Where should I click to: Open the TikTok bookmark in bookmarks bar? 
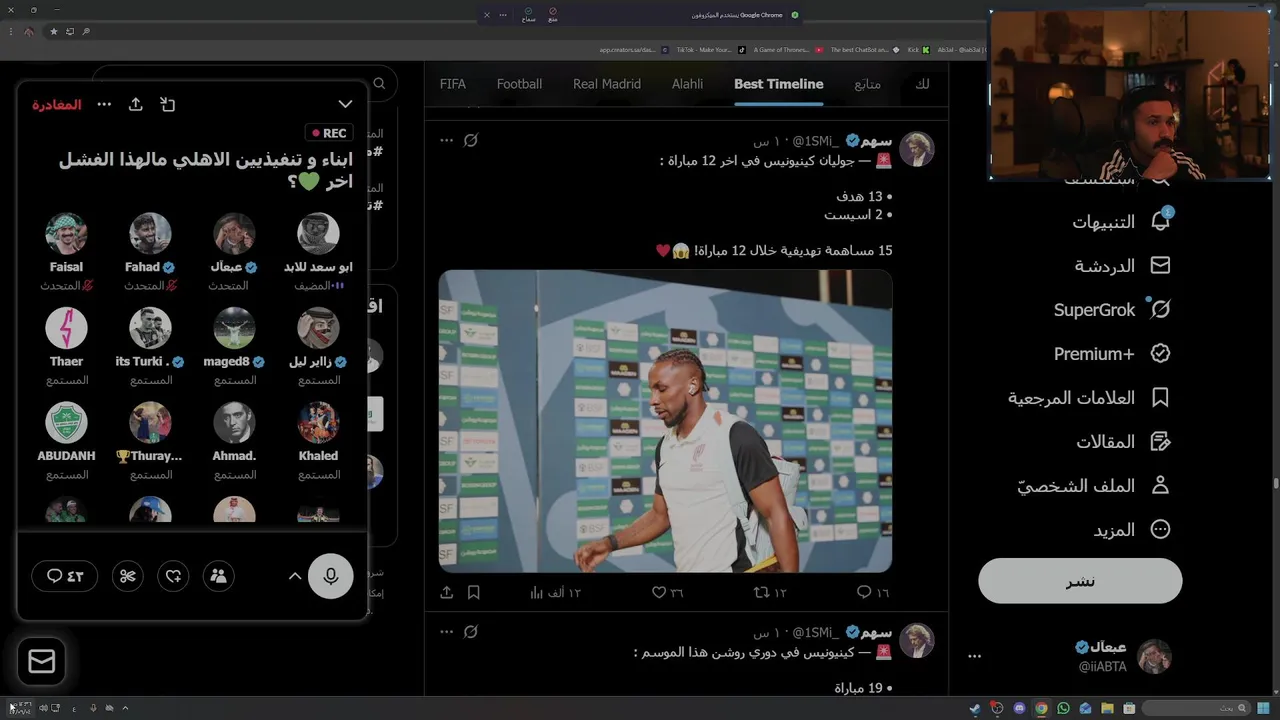710,49
